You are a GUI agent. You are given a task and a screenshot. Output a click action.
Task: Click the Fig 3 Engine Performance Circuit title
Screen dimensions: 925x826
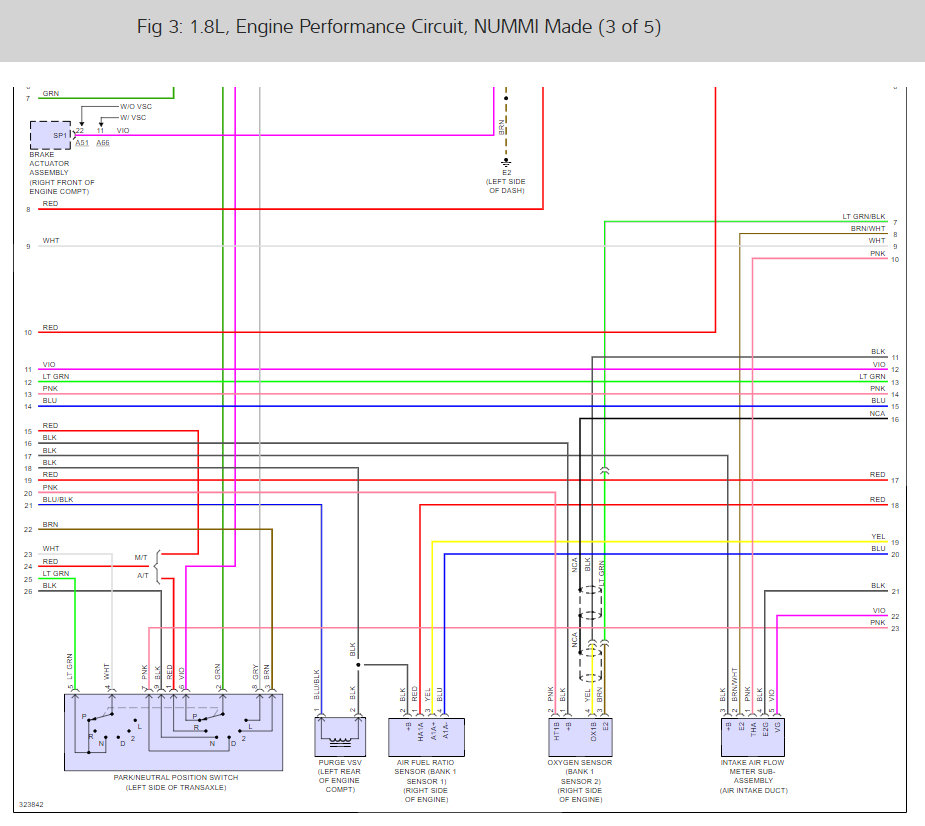tap(399, 27)
